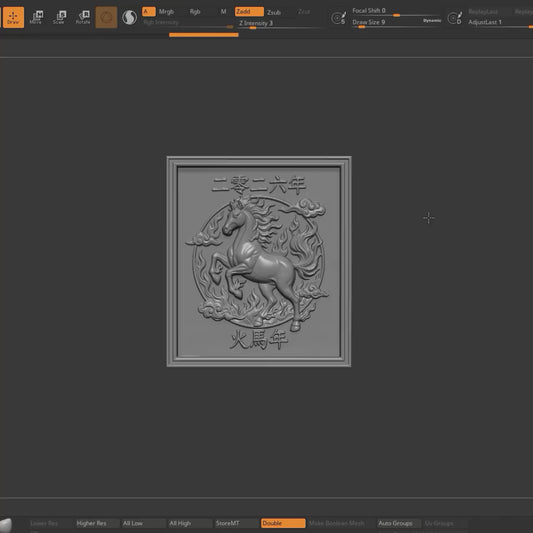The image size is (533, 533).
Task: Click the orange progress bar under toolbar
Action: [204, 35]
